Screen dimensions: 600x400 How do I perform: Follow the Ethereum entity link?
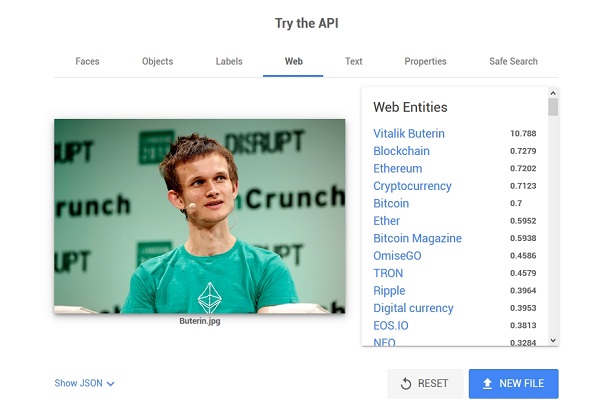(x=398, y=168)
